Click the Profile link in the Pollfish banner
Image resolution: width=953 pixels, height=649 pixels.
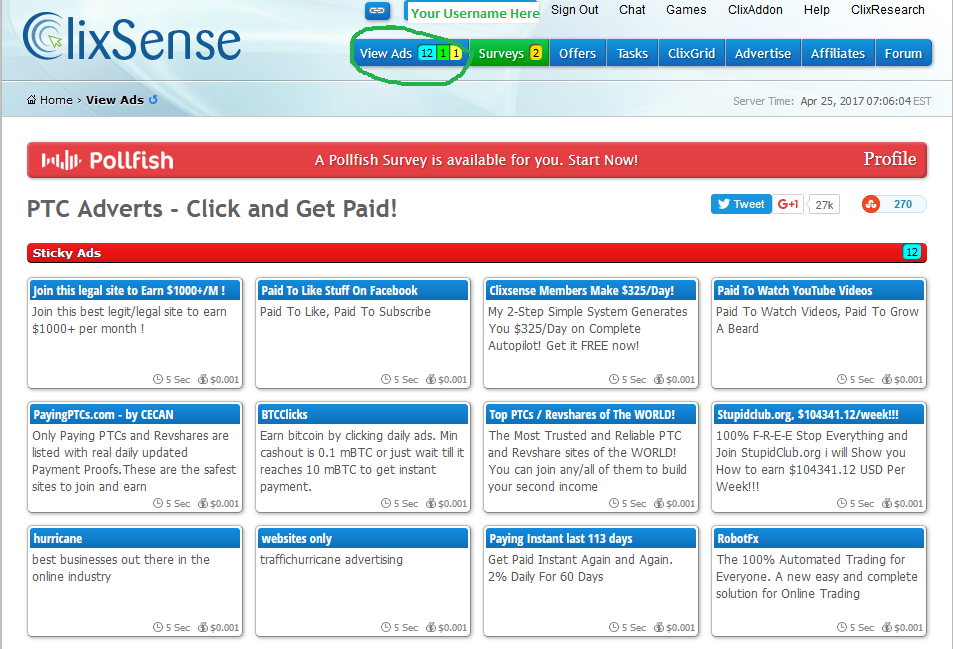click(890, 159)
